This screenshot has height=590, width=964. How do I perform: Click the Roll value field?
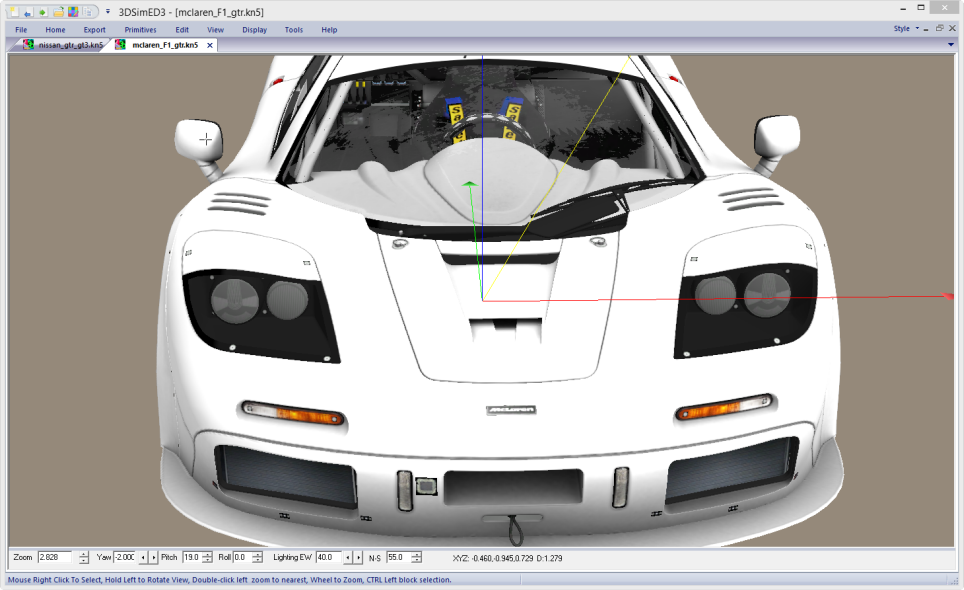pyautogui.click(x=242, y=557)
